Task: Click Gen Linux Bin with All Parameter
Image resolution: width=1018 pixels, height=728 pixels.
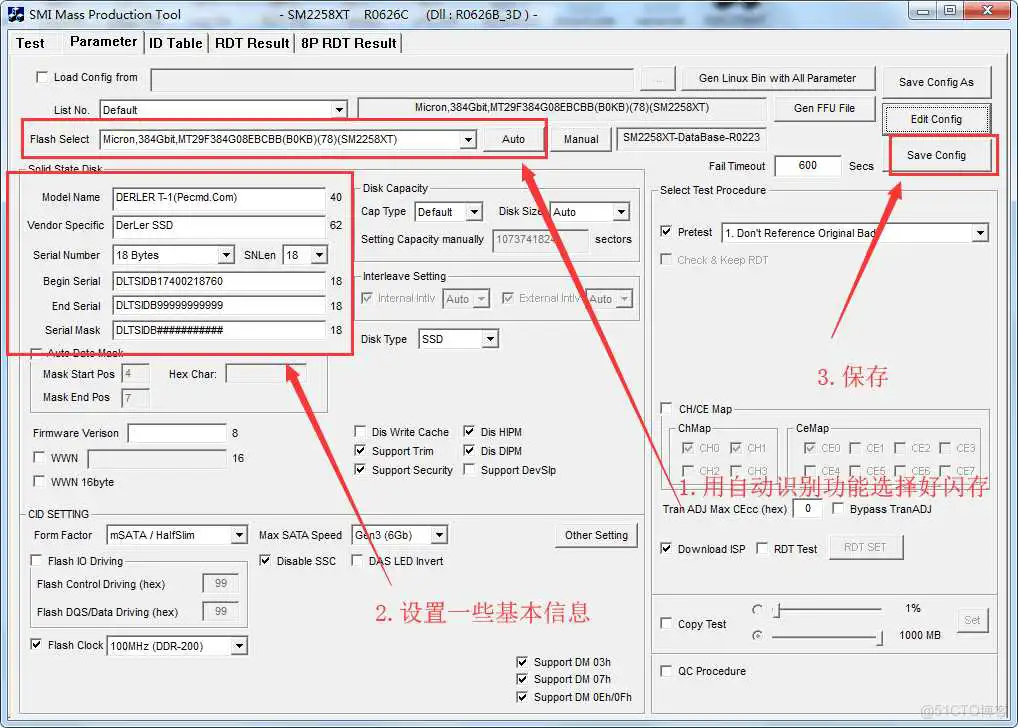Action: pyautogui.click(x=778, y=78)
